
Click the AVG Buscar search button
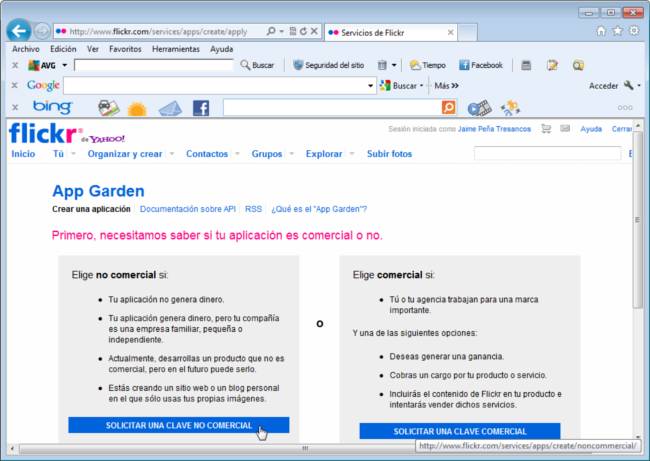(x=257, y=65)
